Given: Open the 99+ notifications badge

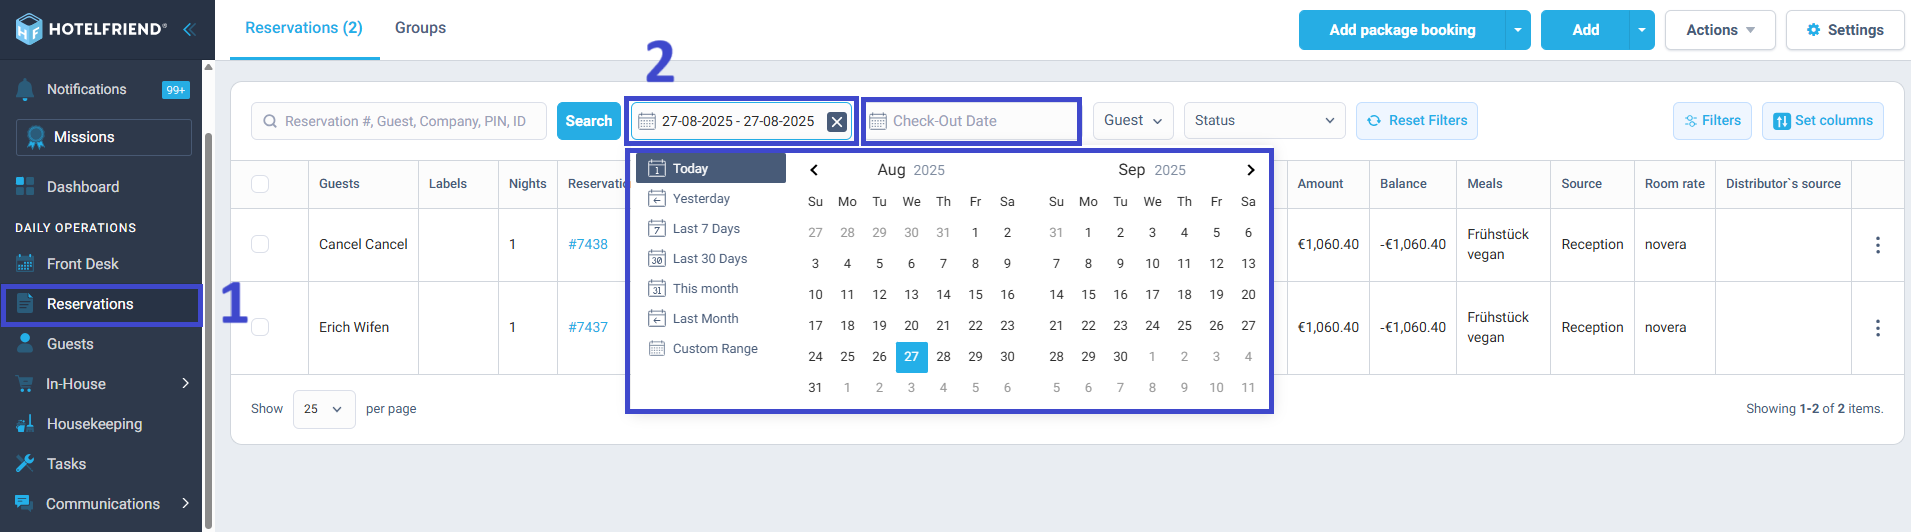Looking at the screenshot, I should (175, 90).
